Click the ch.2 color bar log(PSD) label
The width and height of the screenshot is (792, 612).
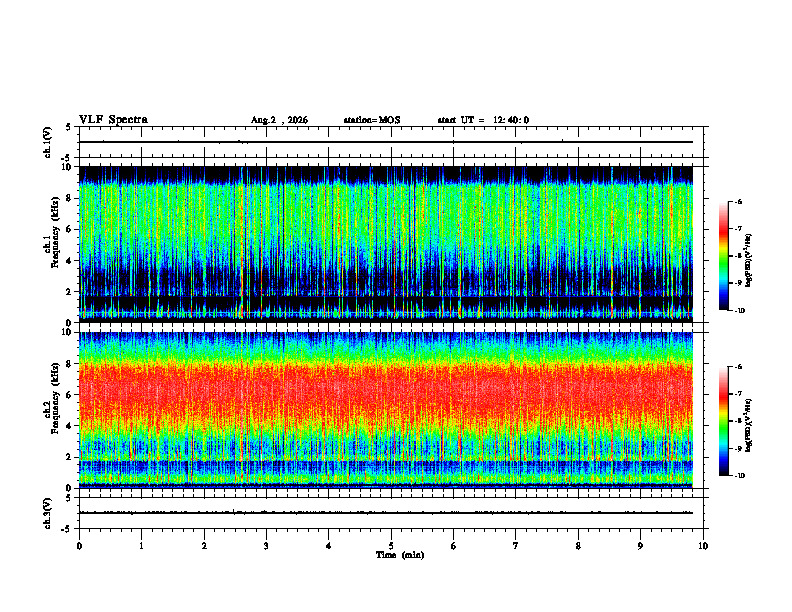pos(749,425)
